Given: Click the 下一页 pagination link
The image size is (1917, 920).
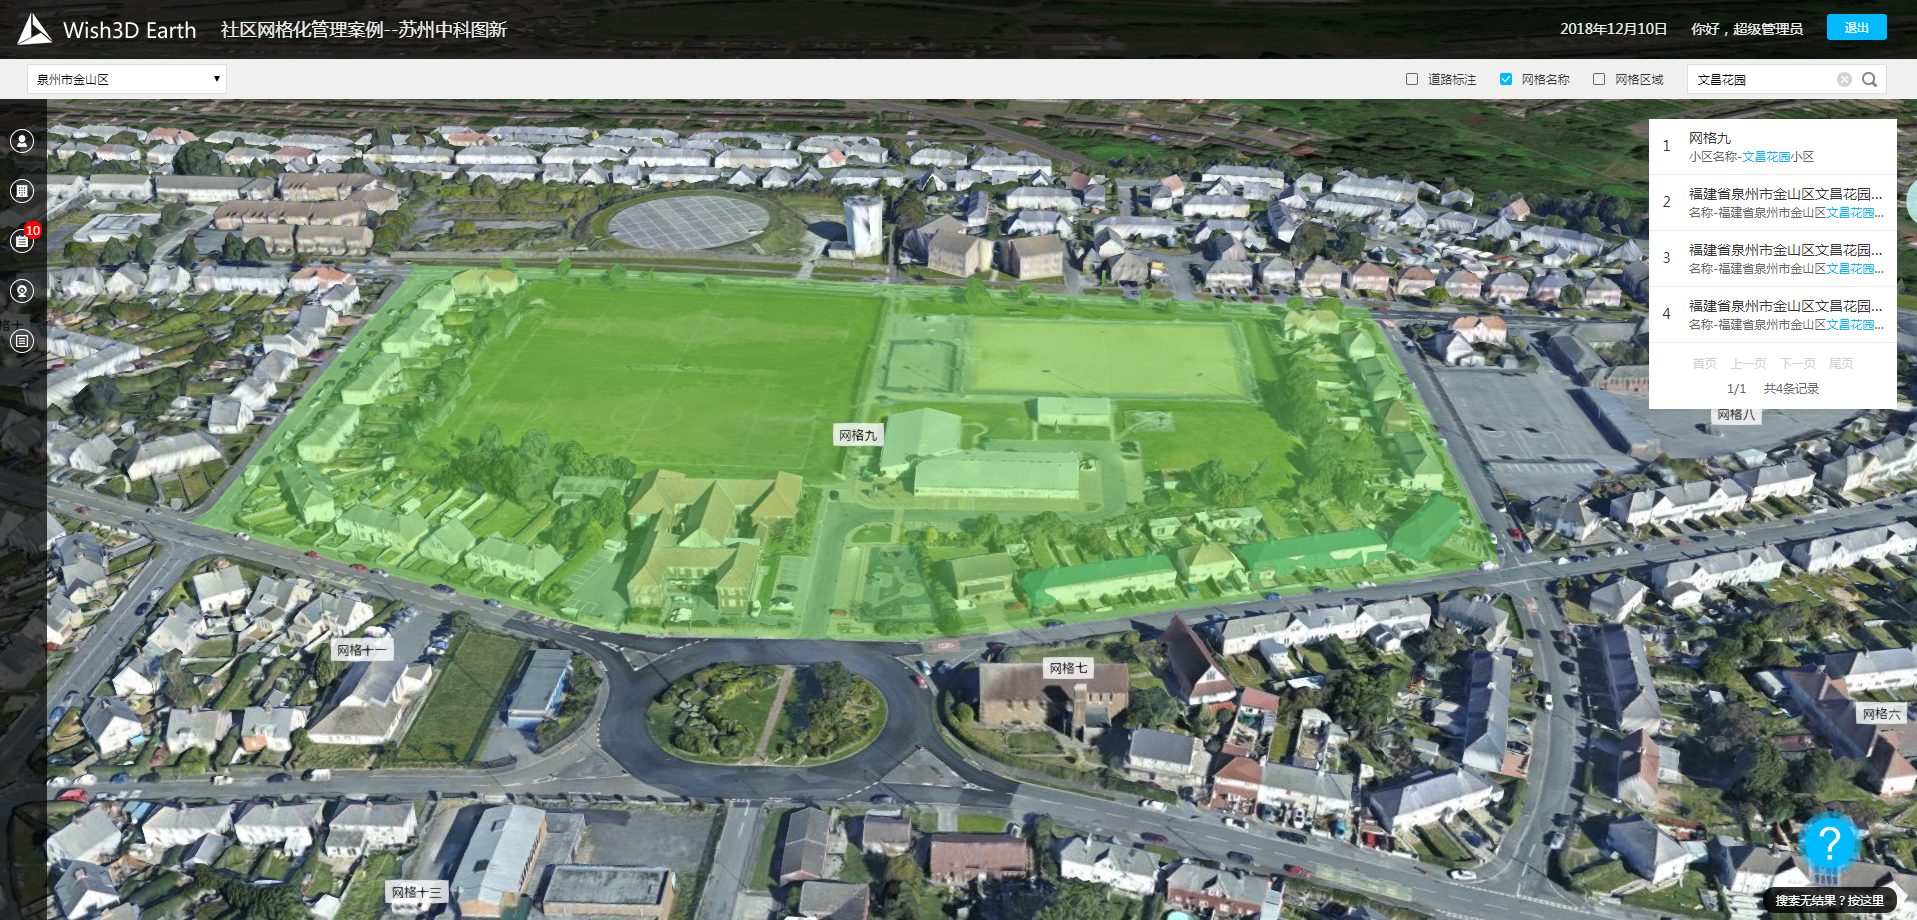Looking at the screenshot, I should pos(1797,364).
